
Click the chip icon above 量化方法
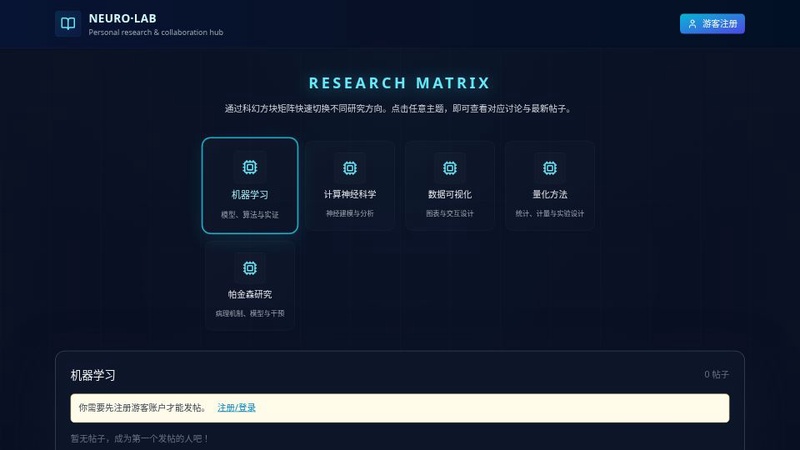click(549, 168)
